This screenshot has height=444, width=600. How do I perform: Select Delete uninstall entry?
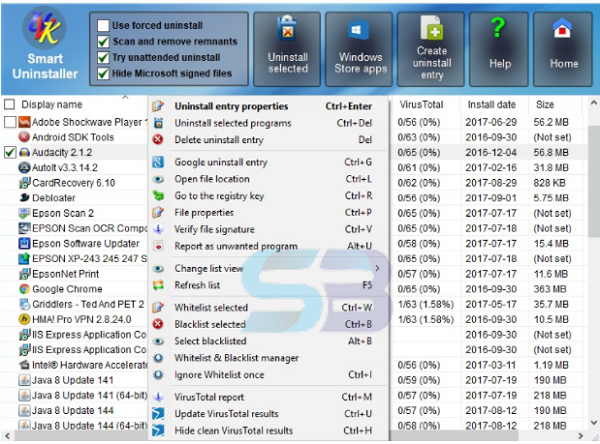click(x=268, y=140)
